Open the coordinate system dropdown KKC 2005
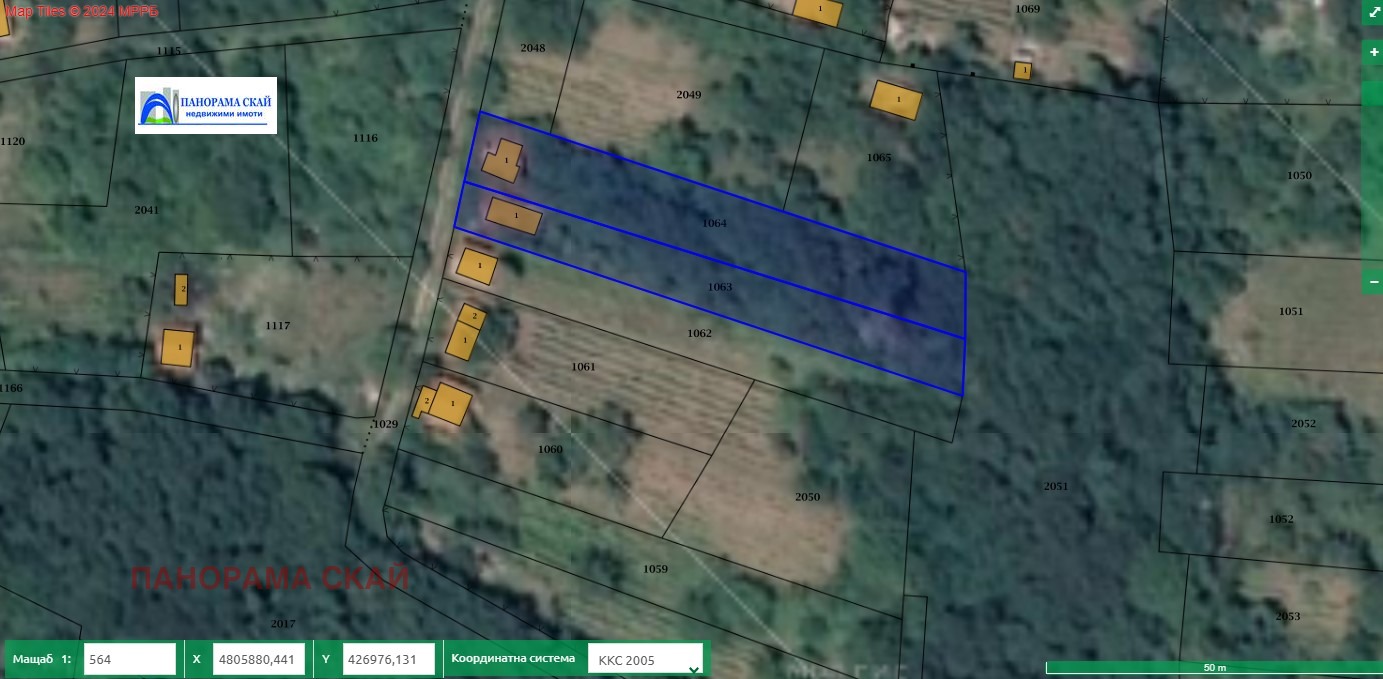This screenshot has height=679, width=1383. 645,660
